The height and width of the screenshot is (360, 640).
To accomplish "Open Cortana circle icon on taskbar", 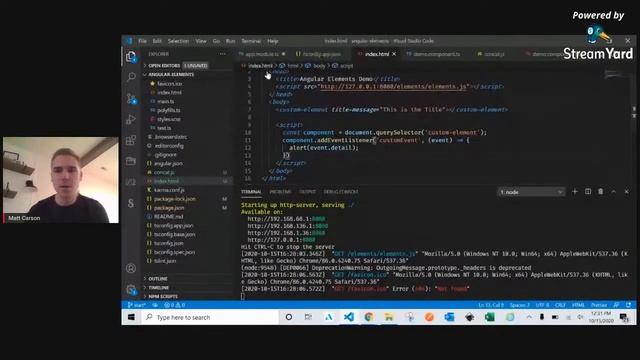I will 289,317.
